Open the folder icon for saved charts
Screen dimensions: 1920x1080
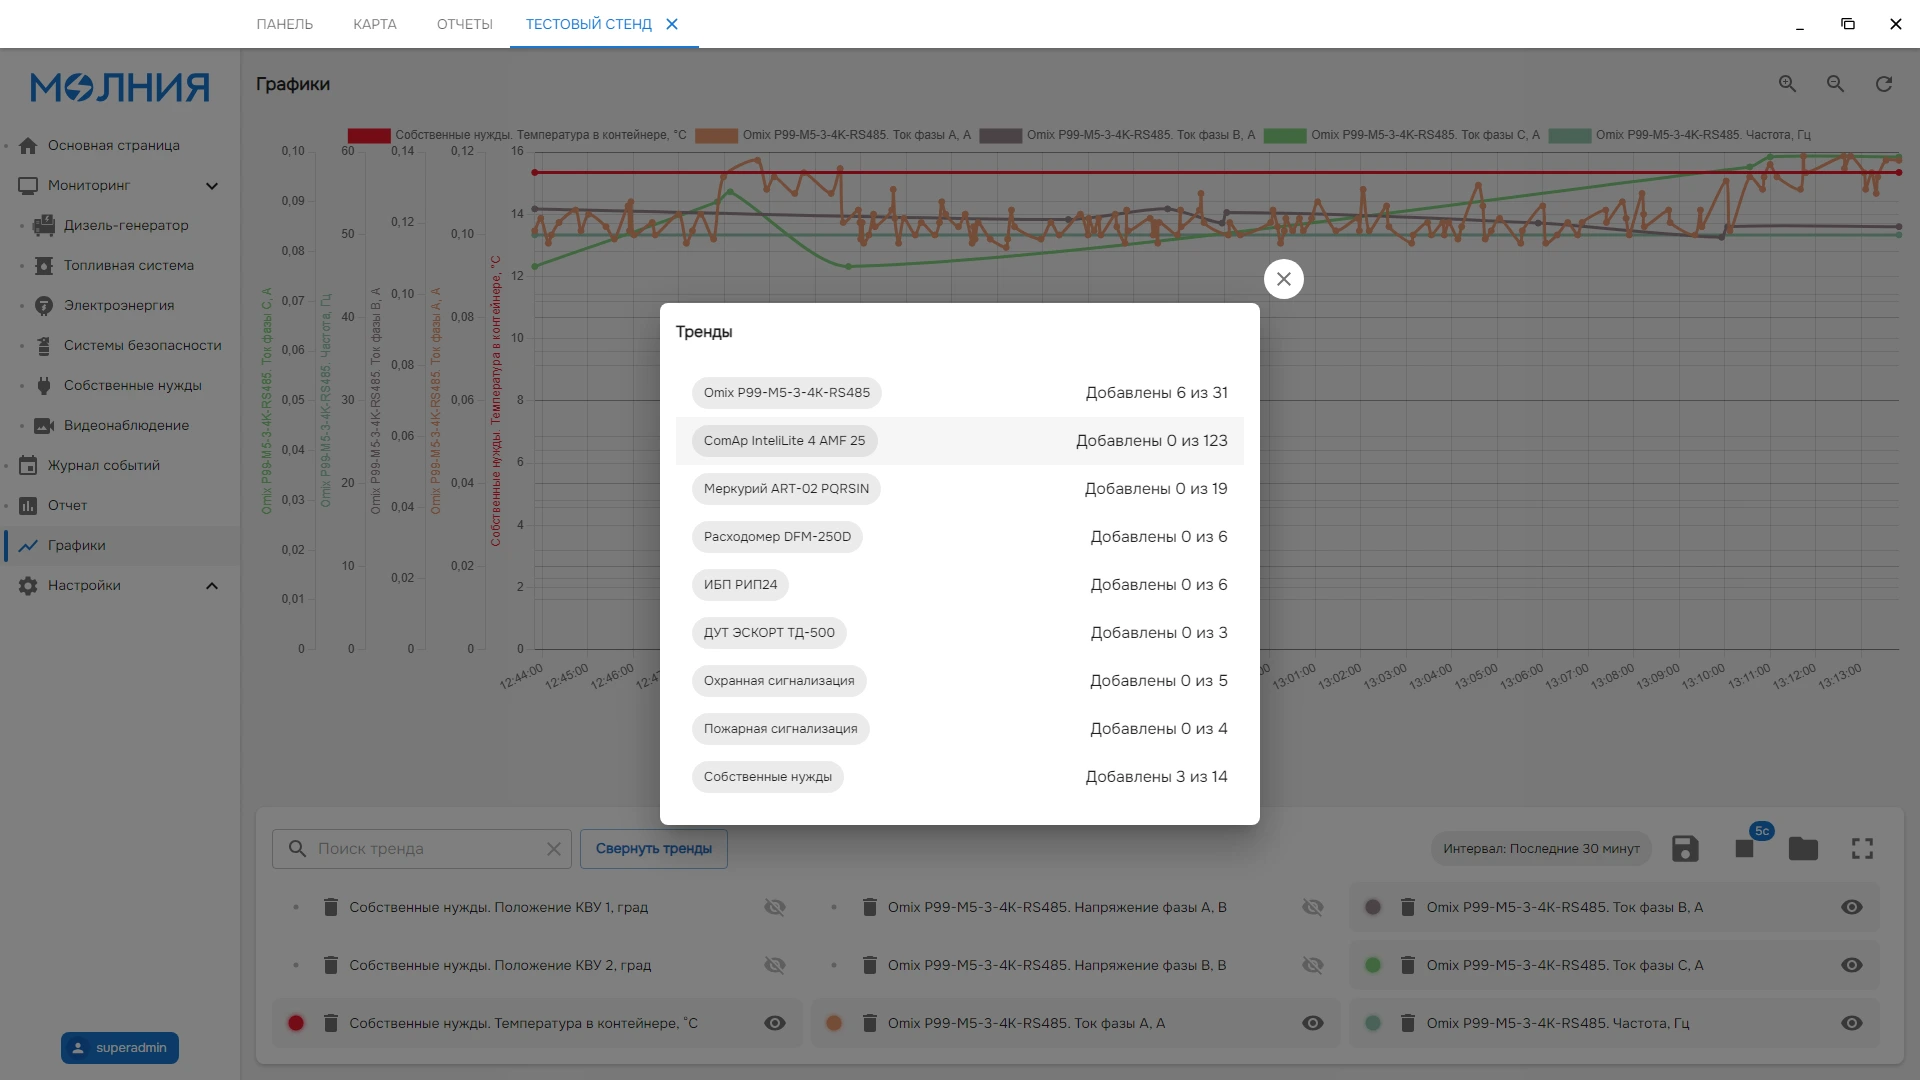click(1803, 849)
